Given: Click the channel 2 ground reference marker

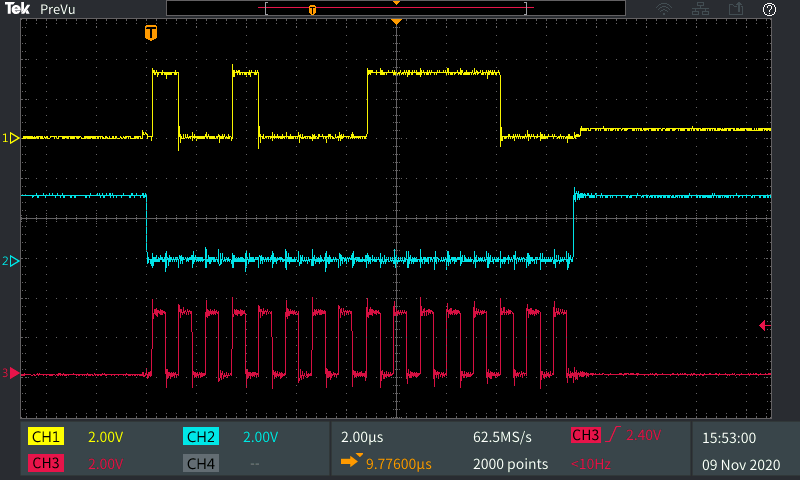Looking at the screenshot, I should pos(13,261).
